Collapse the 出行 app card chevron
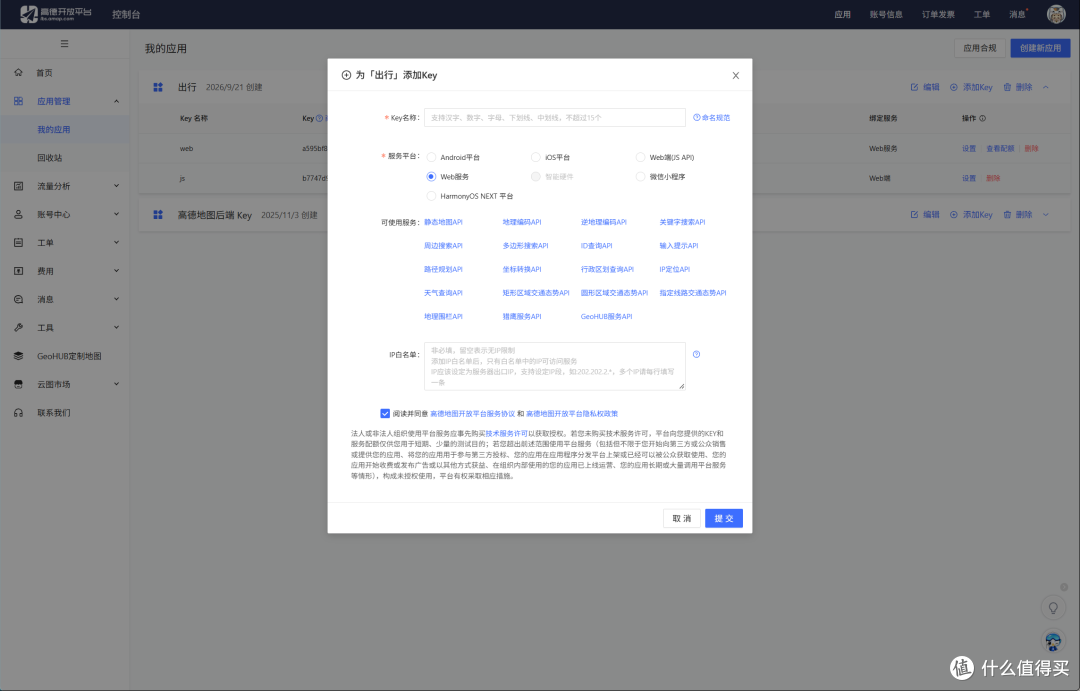1080x691 pixels. click(x=1046, y=87)
